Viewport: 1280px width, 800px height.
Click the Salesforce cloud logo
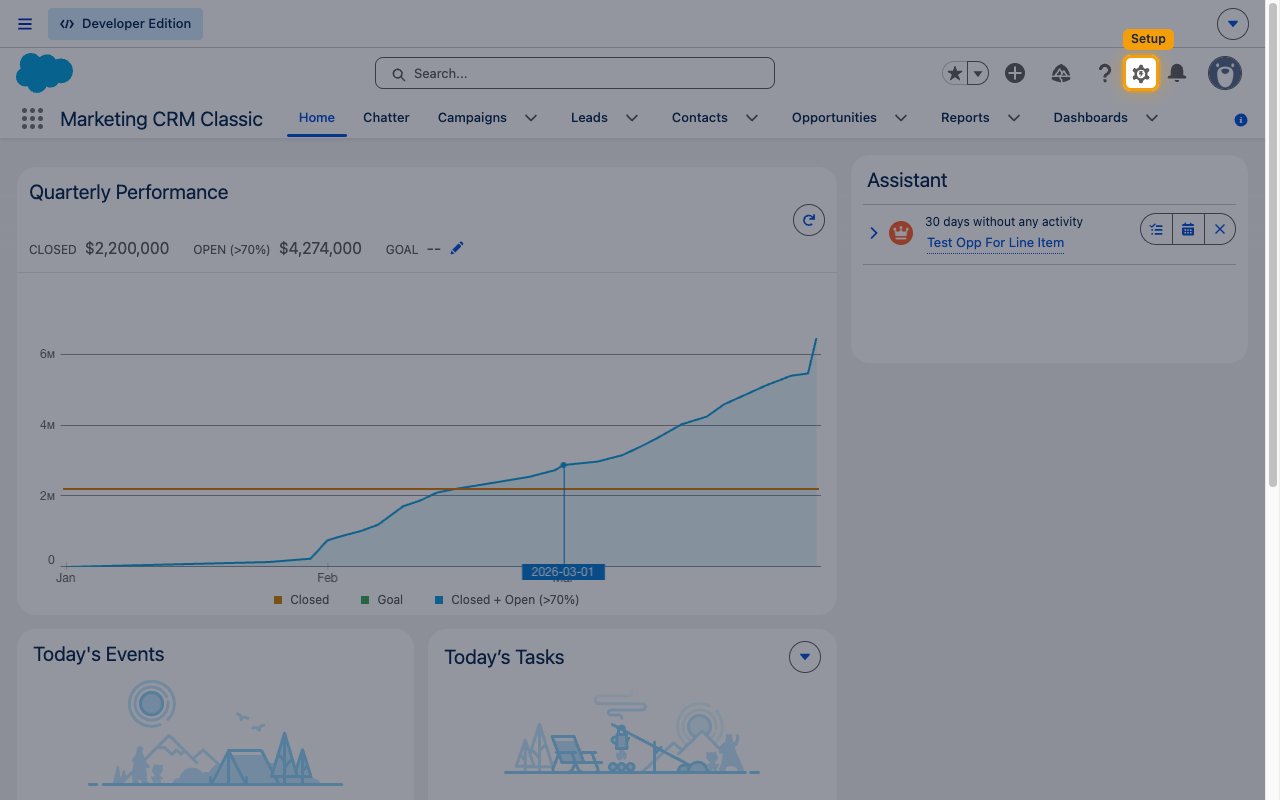pos(45,73)
